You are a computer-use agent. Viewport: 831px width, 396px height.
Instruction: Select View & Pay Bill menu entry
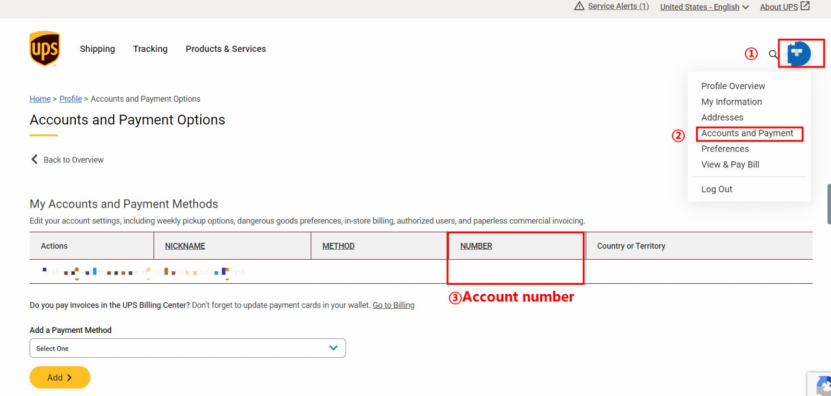[730, 165]
